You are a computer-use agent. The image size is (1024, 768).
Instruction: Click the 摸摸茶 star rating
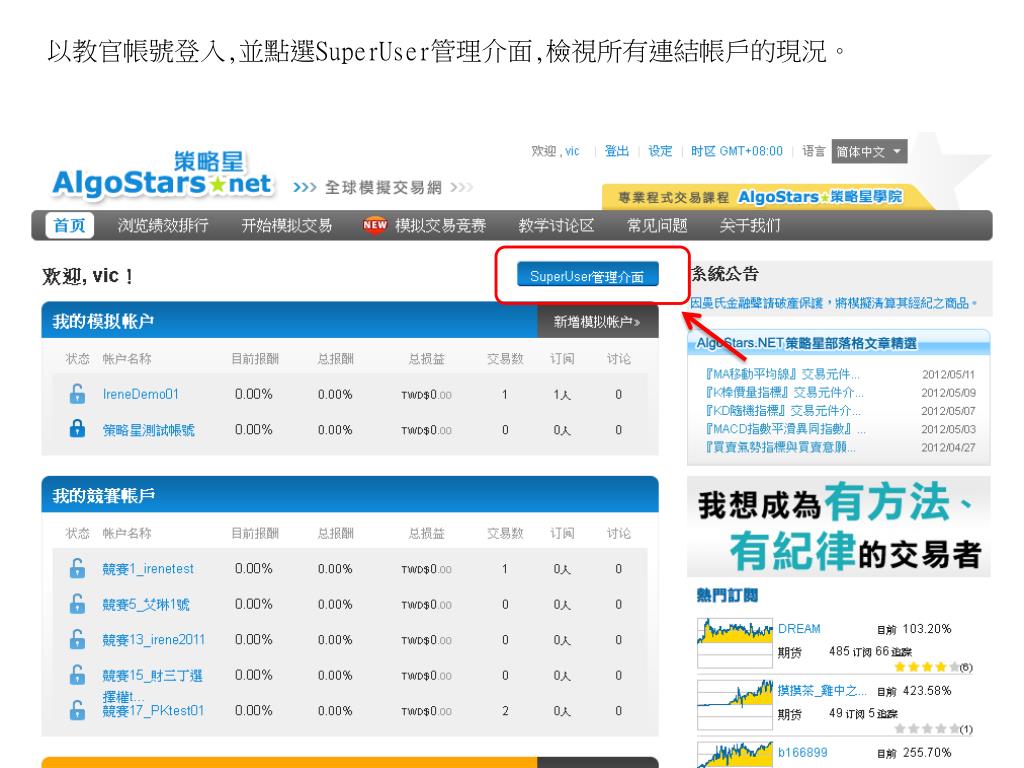click(927, 729)
